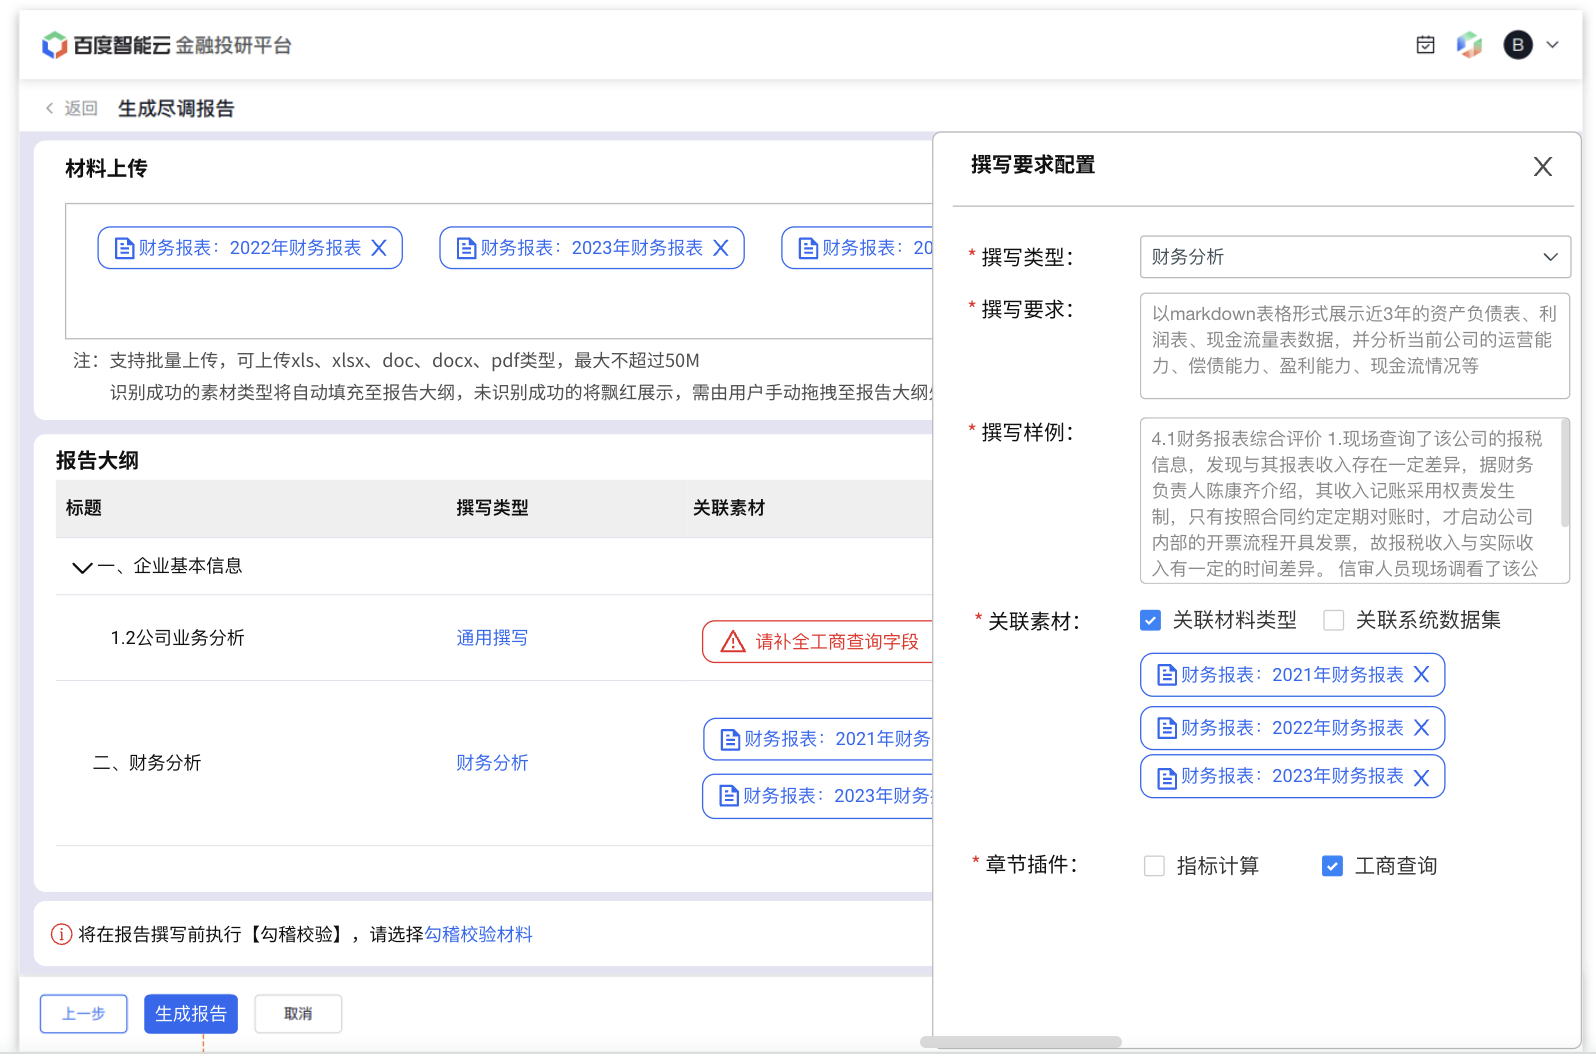Uncheck 关联材料类型 checkbox
Screen dimensions: 1596x1060
(x=1151, y=621)
